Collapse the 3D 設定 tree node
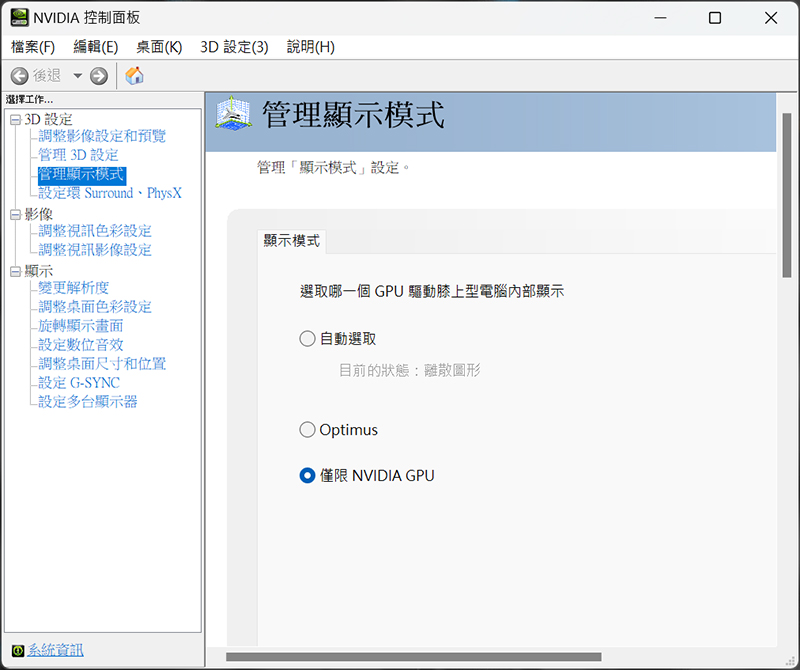Image resolution: width=800 pixels, height=670 pixels. click(x=16, y=120)
